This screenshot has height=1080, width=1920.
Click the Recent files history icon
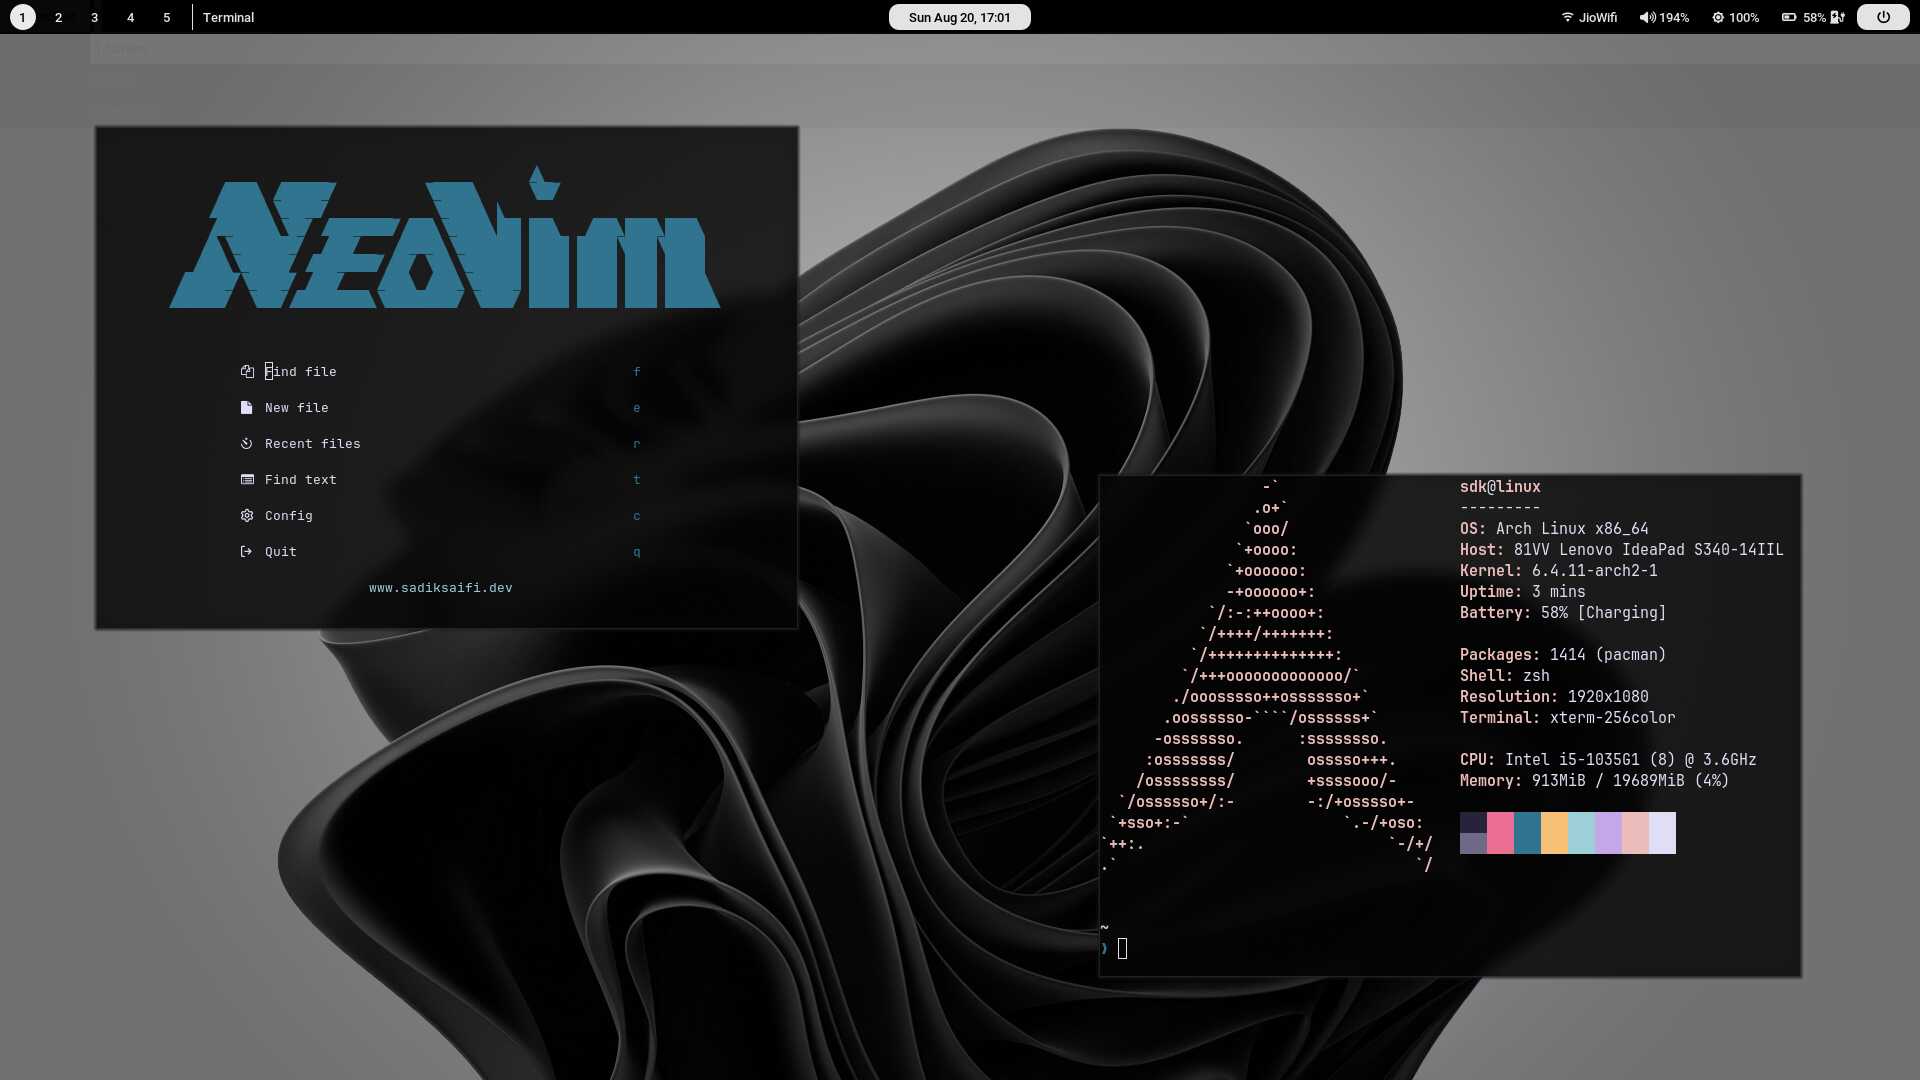(x=247, y=444)
